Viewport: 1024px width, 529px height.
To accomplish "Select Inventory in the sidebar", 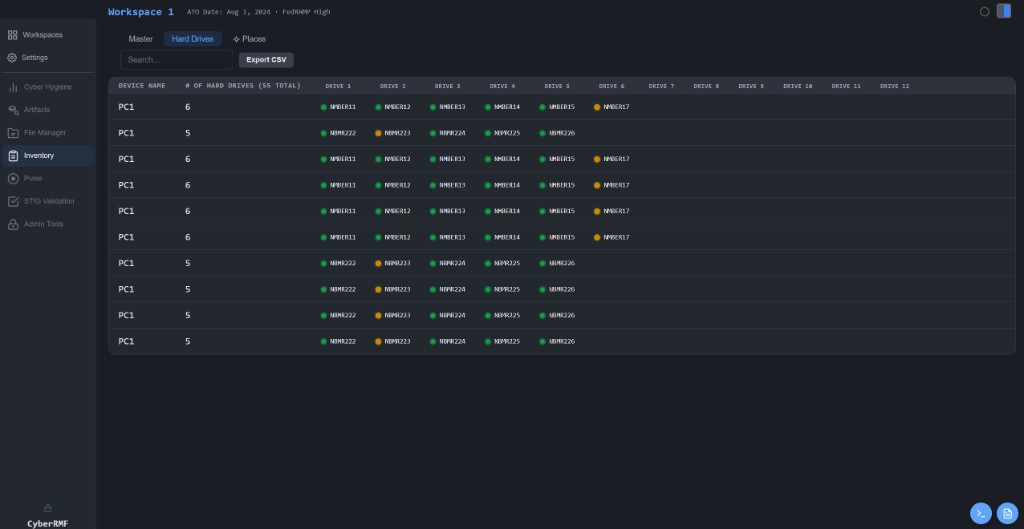I will (39, 156).
